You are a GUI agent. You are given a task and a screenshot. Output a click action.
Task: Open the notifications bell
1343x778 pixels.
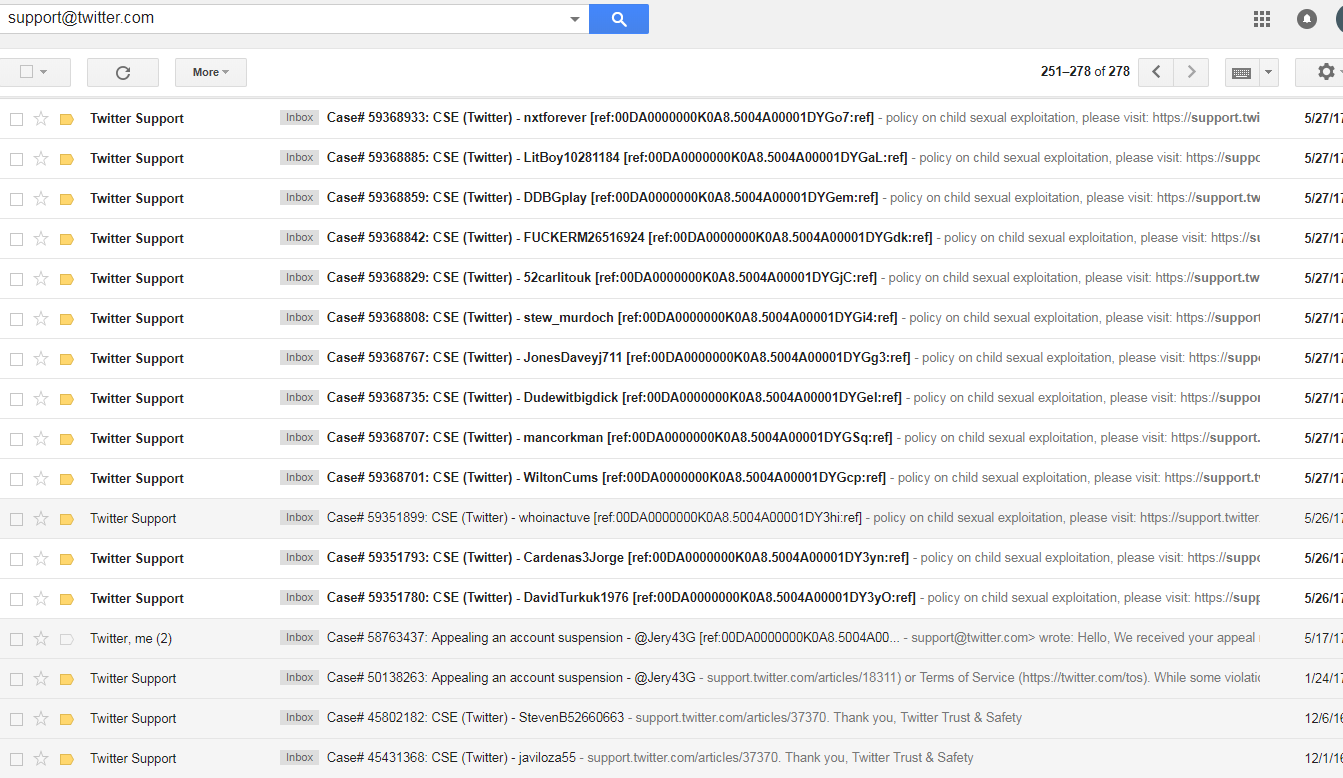(x=1306, y=19)
